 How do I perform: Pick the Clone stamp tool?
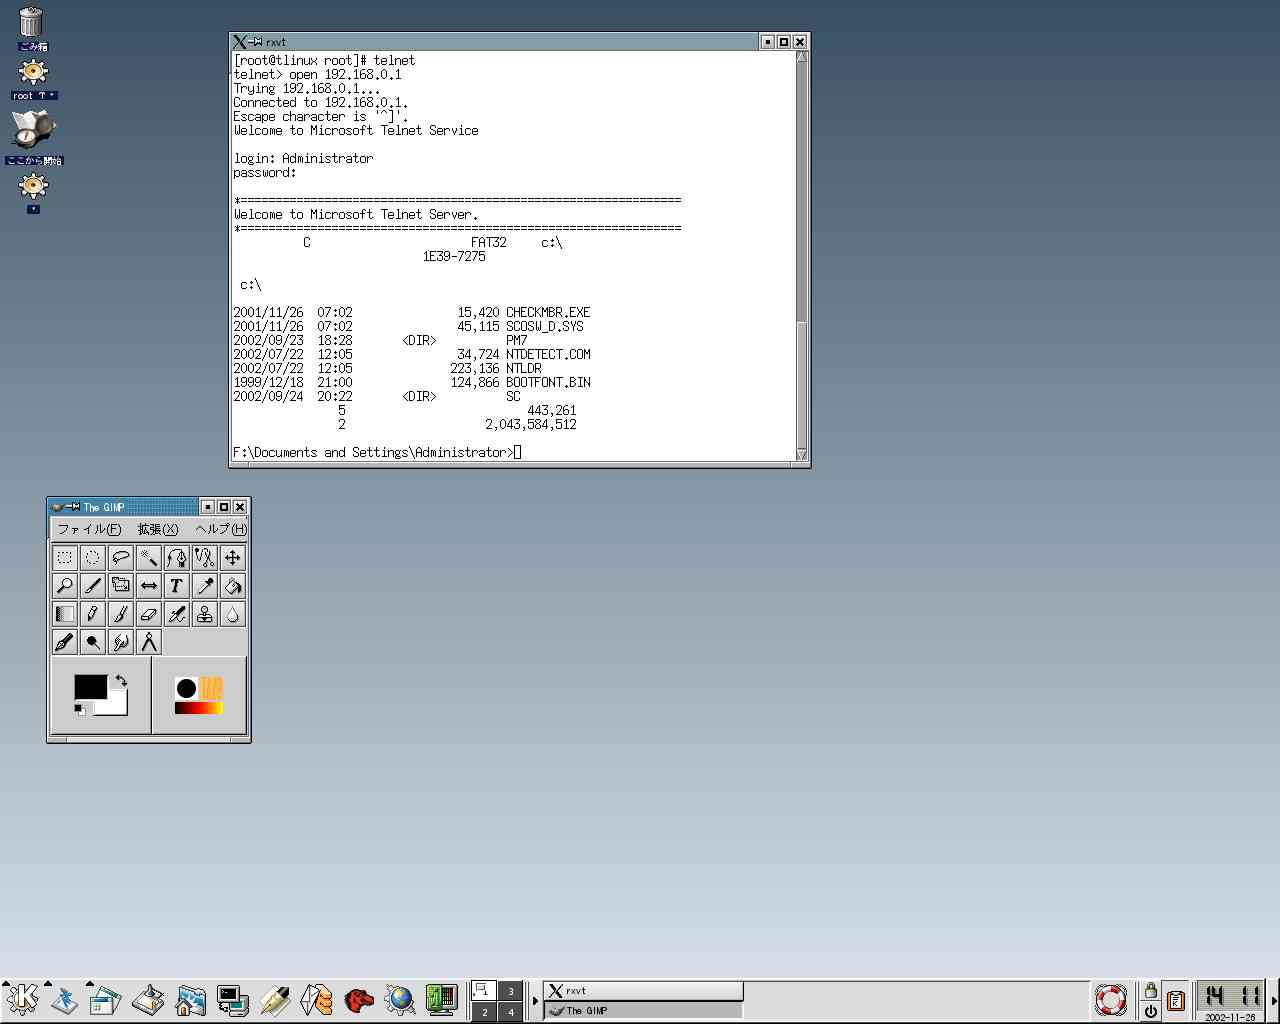click(205, 614)
